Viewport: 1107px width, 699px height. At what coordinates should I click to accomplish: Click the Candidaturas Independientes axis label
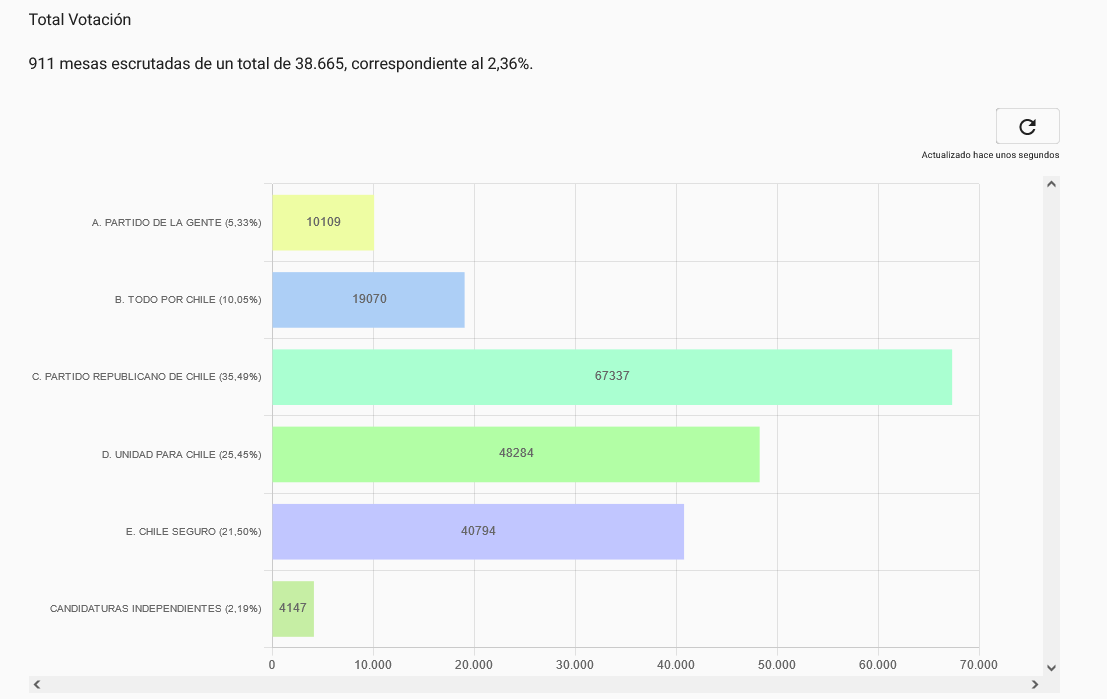click(x=155, y=609)
